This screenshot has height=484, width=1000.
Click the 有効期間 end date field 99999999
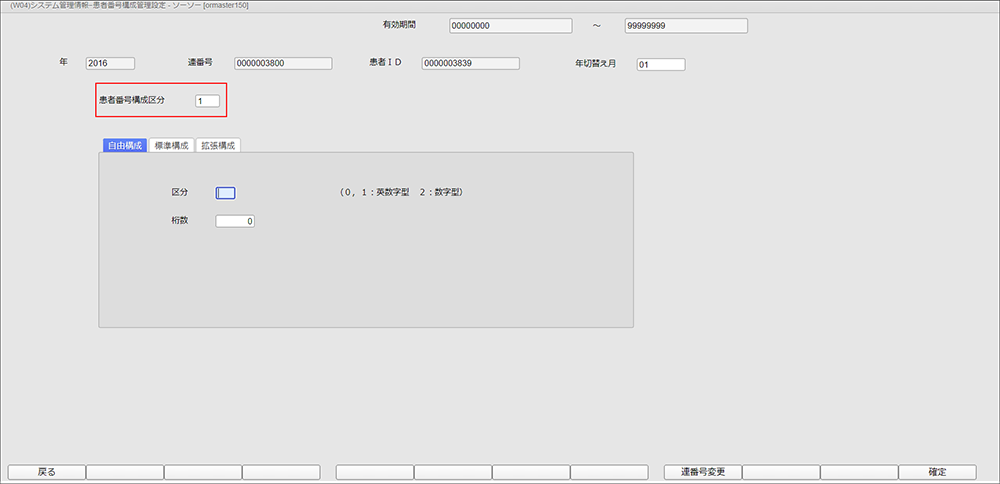tap(686, 26)
